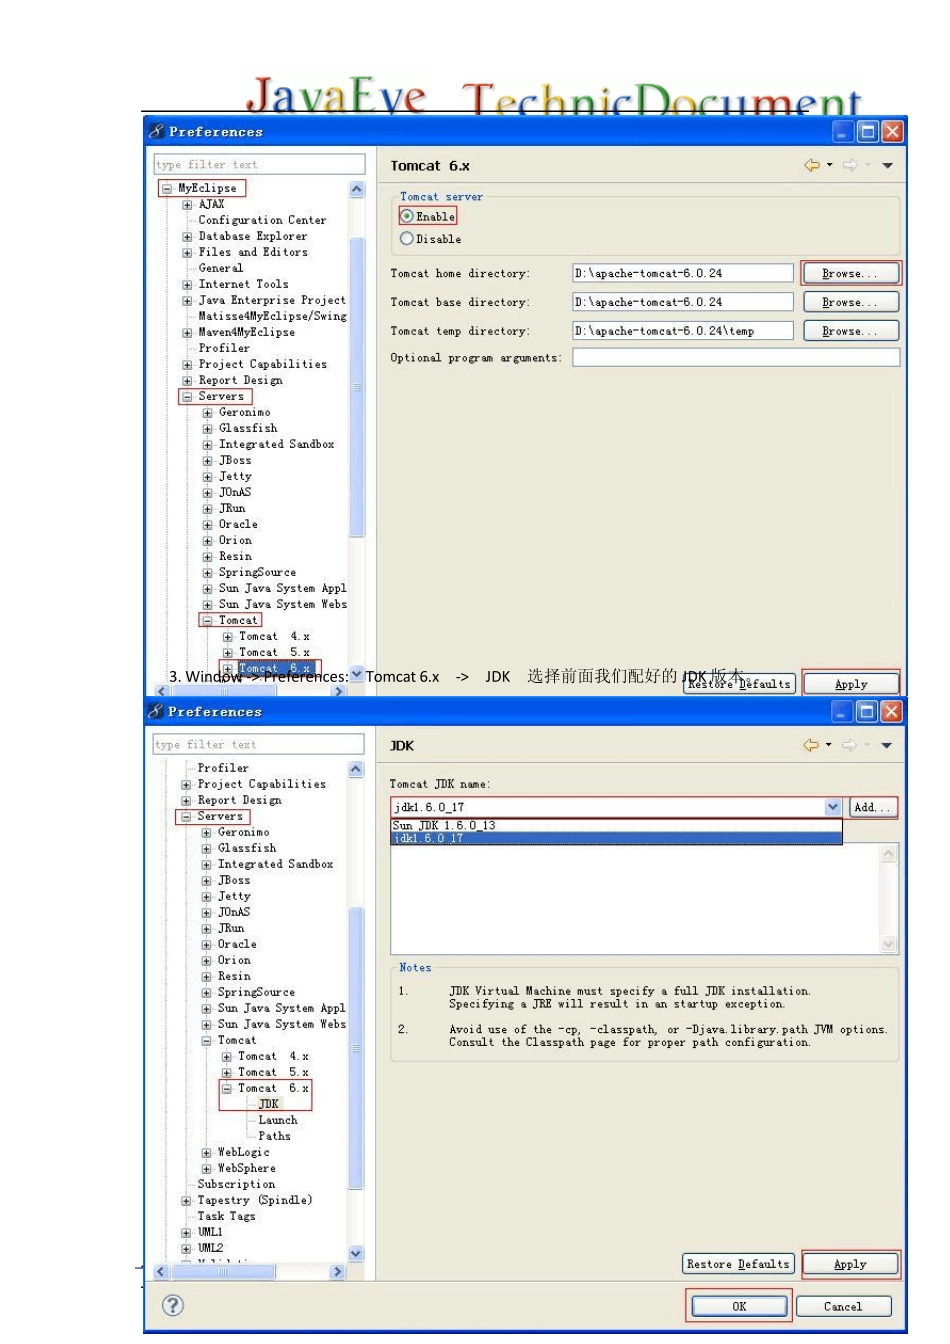This screenshot has height=1344, width=950.
Task: Click Browse for Tomcat base directory
Action: 850,302
